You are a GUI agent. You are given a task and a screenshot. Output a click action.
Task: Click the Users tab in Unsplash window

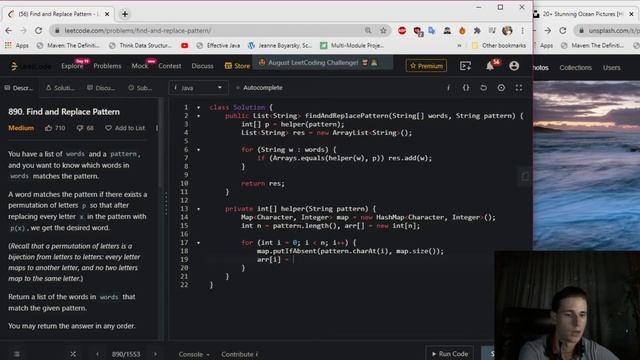[611, 68]
